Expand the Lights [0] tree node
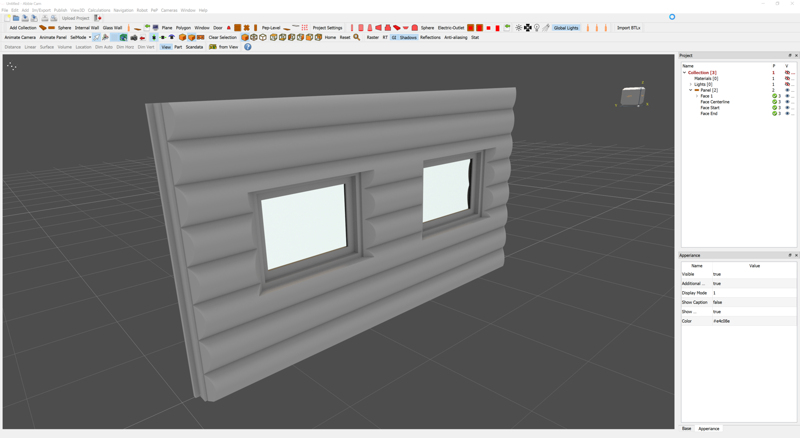 (x=690, y=84)
